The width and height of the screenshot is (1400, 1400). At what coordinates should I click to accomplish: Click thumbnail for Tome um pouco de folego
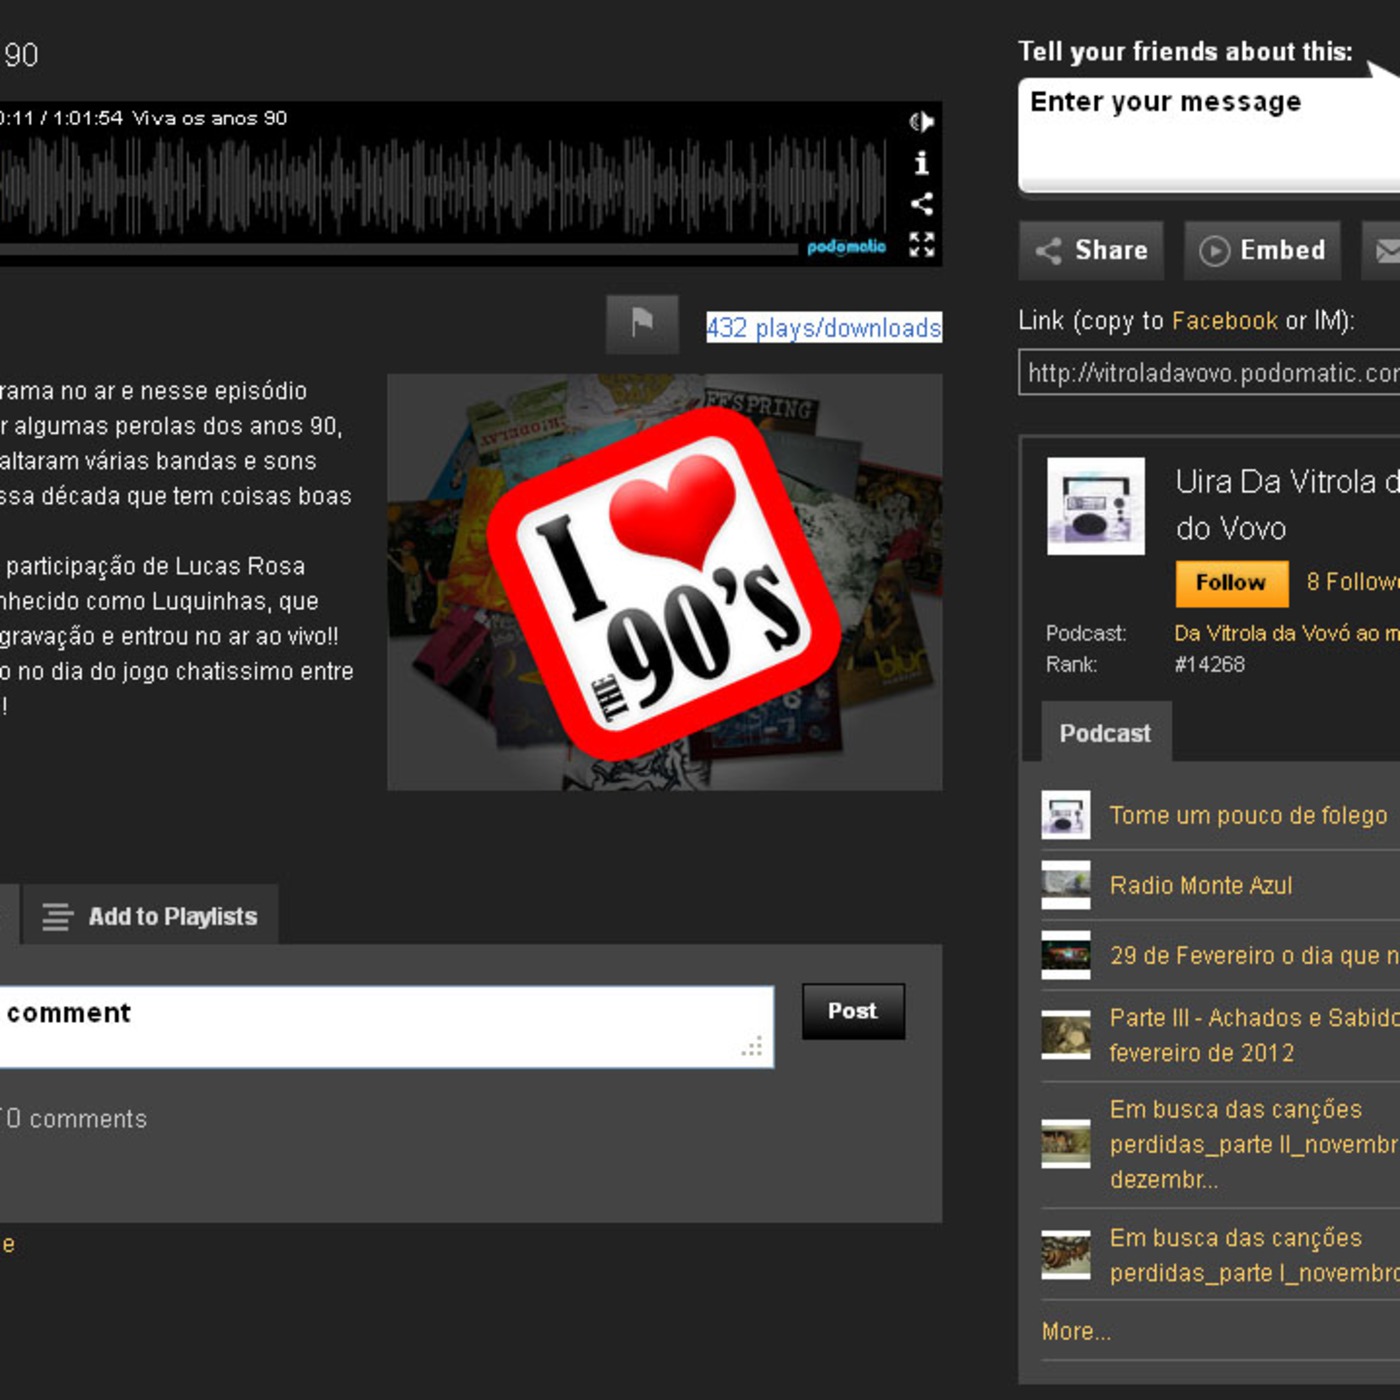pos(1066,815)
